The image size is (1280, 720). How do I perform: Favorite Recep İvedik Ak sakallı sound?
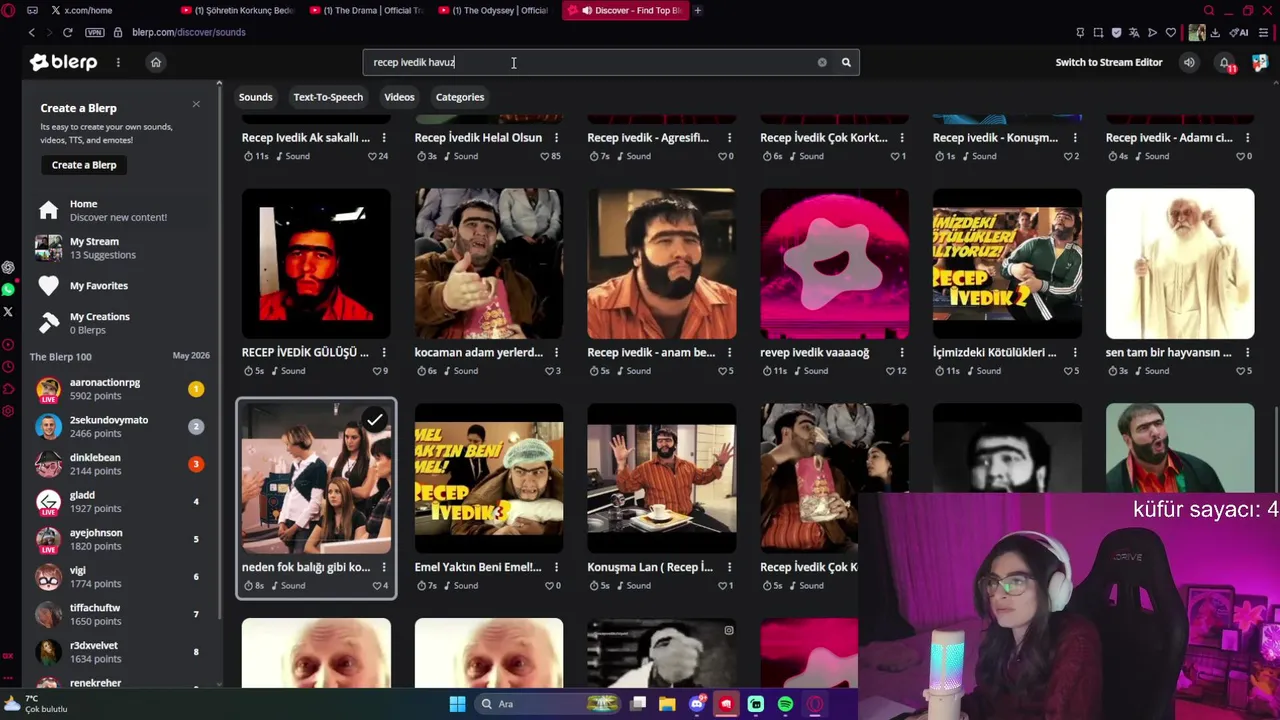(372, 157)
